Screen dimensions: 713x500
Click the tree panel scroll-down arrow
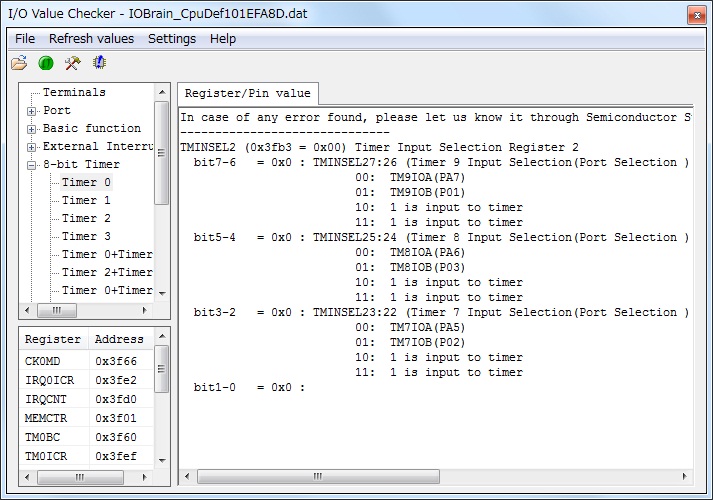[x=162, y=294]
